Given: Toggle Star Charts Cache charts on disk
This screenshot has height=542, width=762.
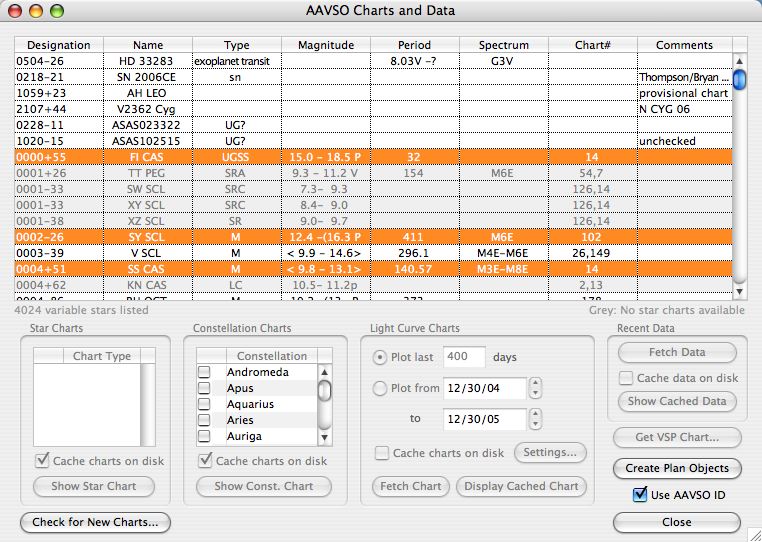Looking at the screenshot, I should pyautogui.click(x=43, y=460).
